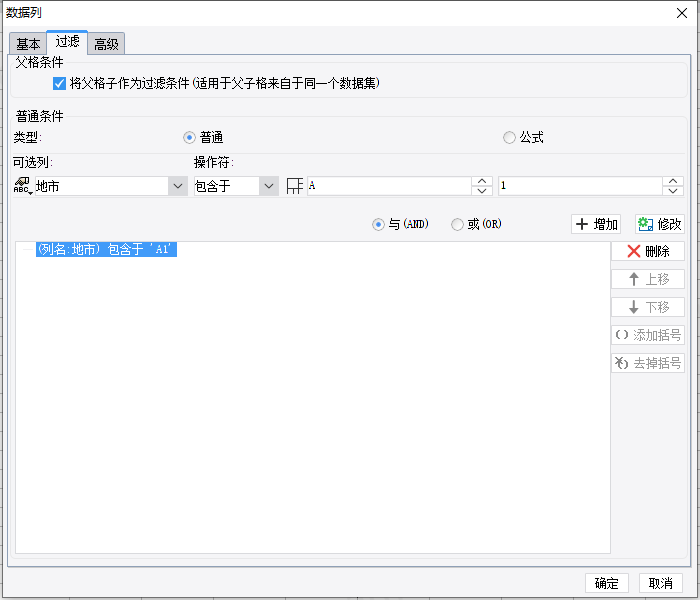Click the column letter field containing A
Screen dimensions: 700x600
[389, 186]
